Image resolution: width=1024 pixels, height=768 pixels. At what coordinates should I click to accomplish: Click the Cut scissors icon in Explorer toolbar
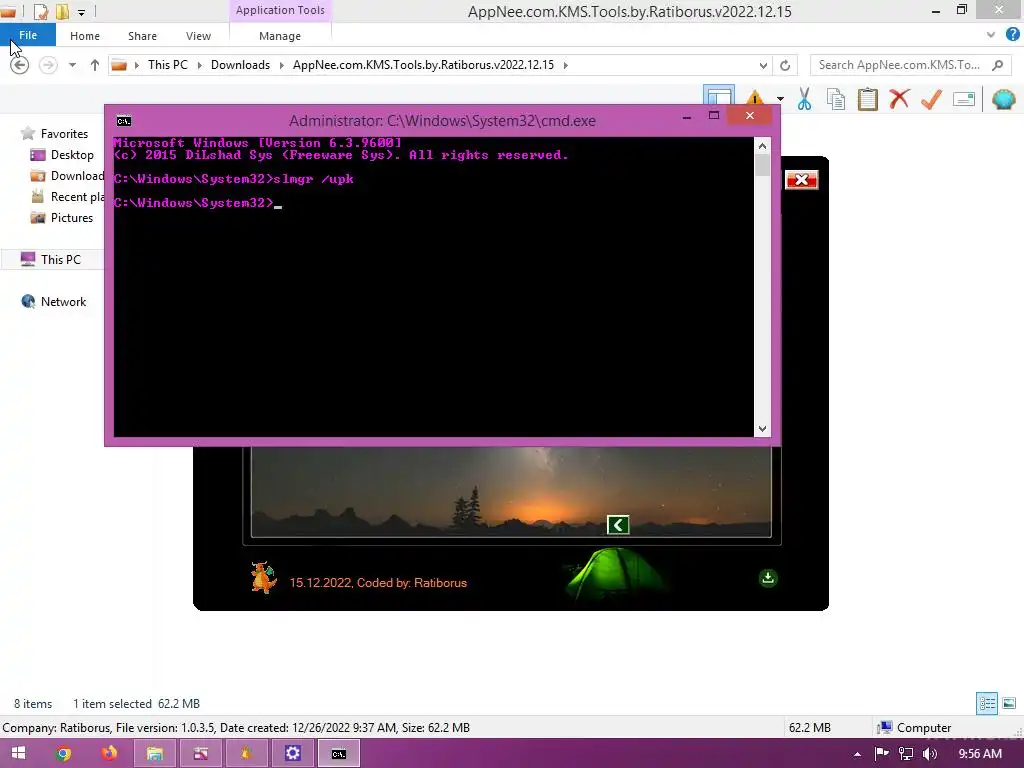804,99
